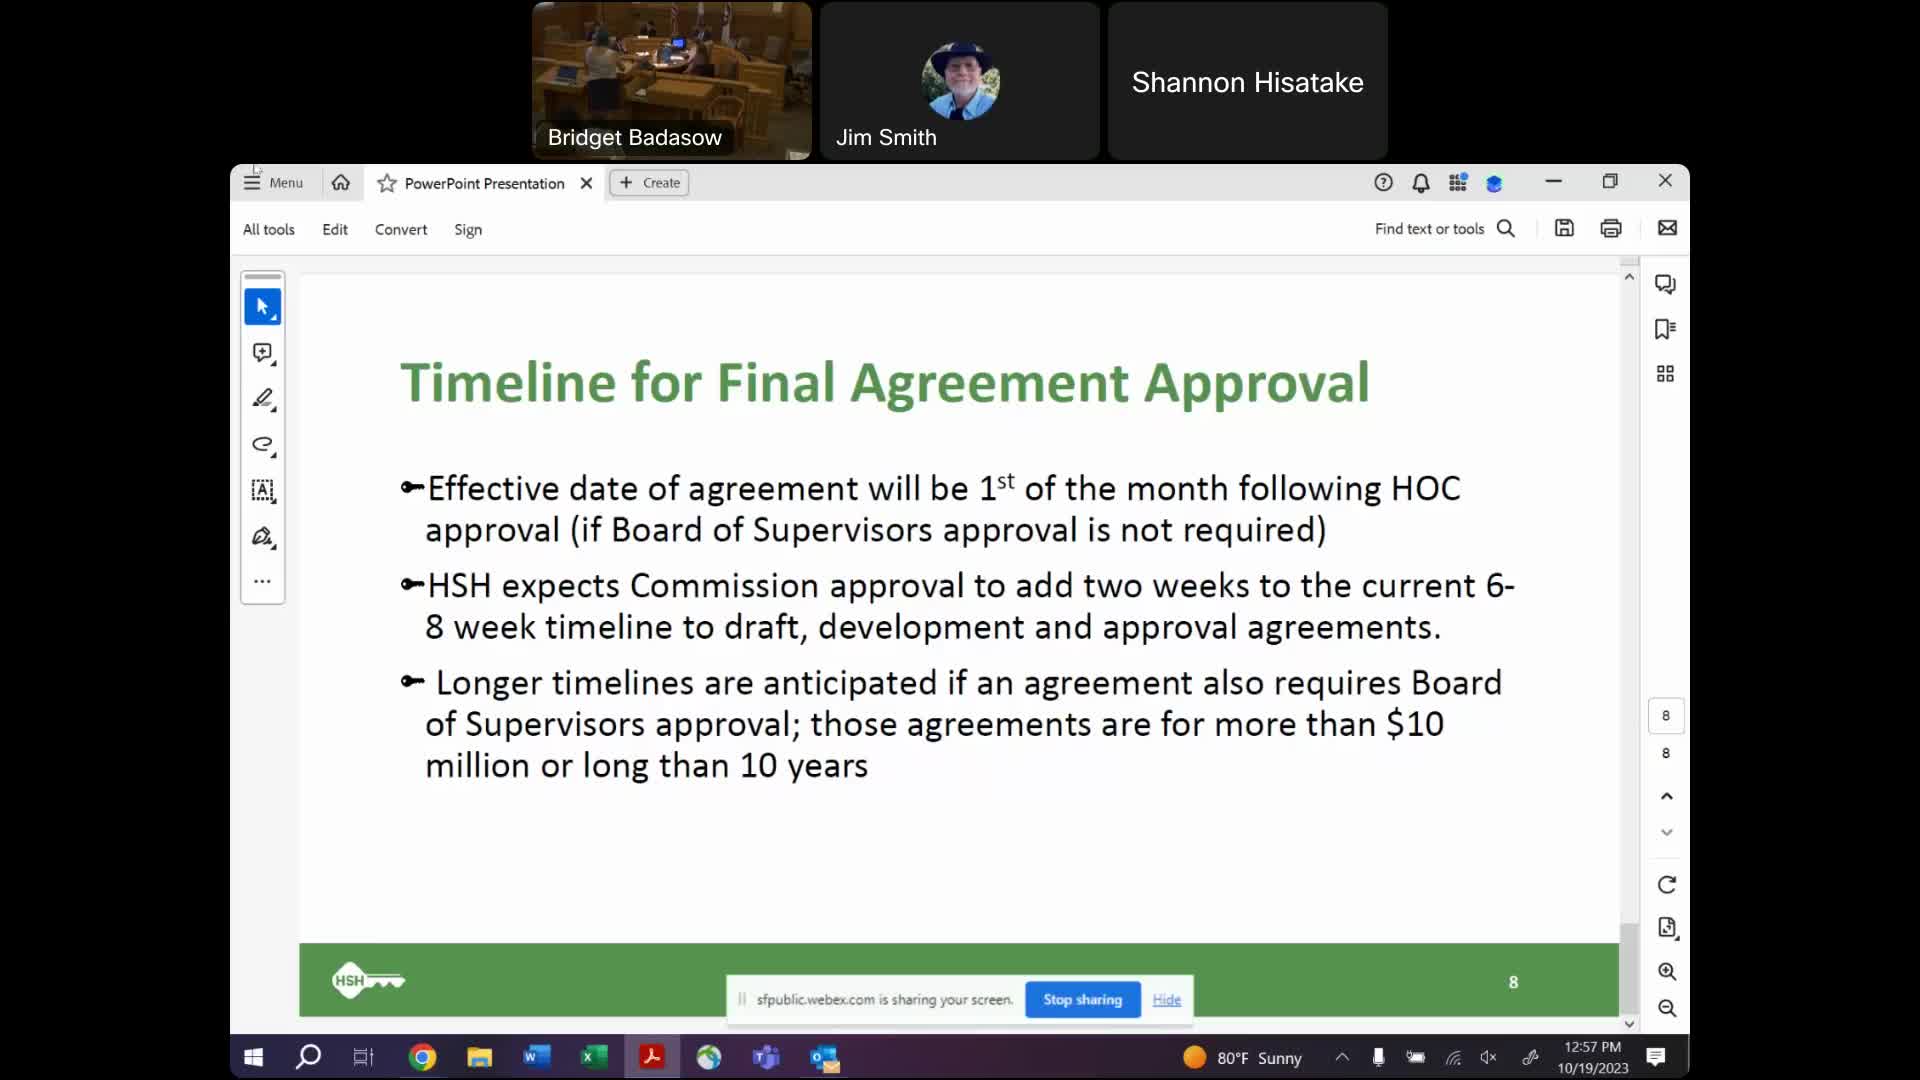Open the hamburger Menu
The width and height of the screenshot is (1920, 1080).
click(x=273, y=183)
